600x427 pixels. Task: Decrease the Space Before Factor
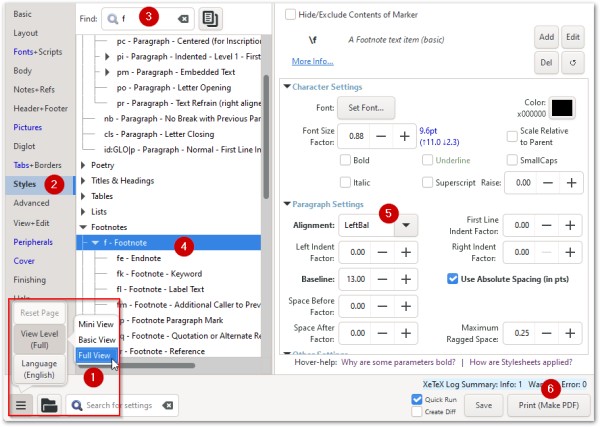click(x=382, y=306)
